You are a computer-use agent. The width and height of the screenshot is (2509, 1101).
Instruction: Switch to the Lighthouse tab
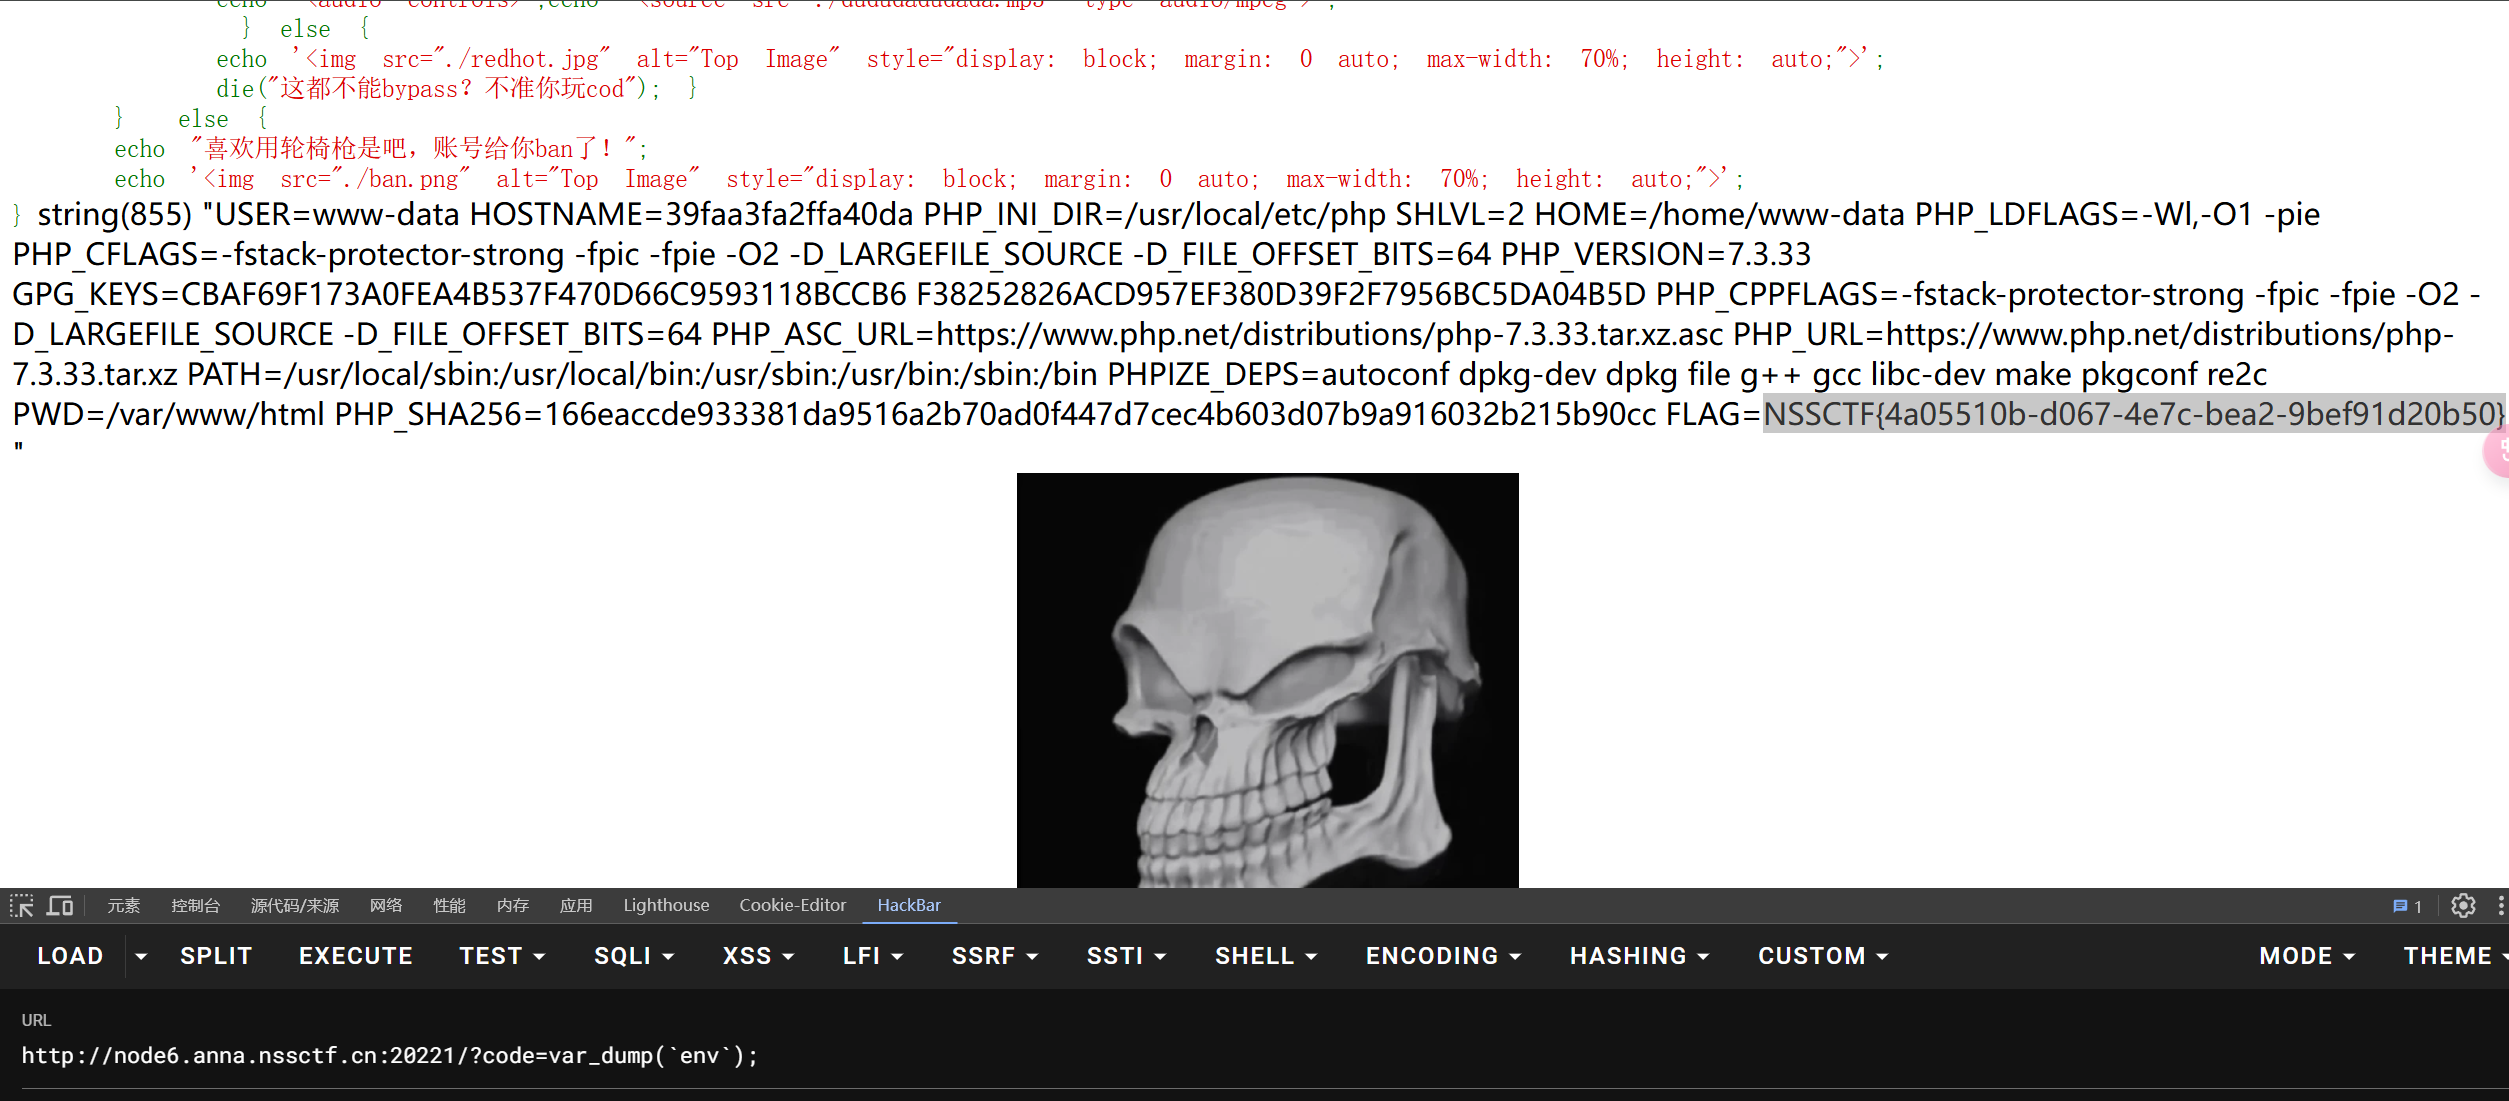[666, 906]
